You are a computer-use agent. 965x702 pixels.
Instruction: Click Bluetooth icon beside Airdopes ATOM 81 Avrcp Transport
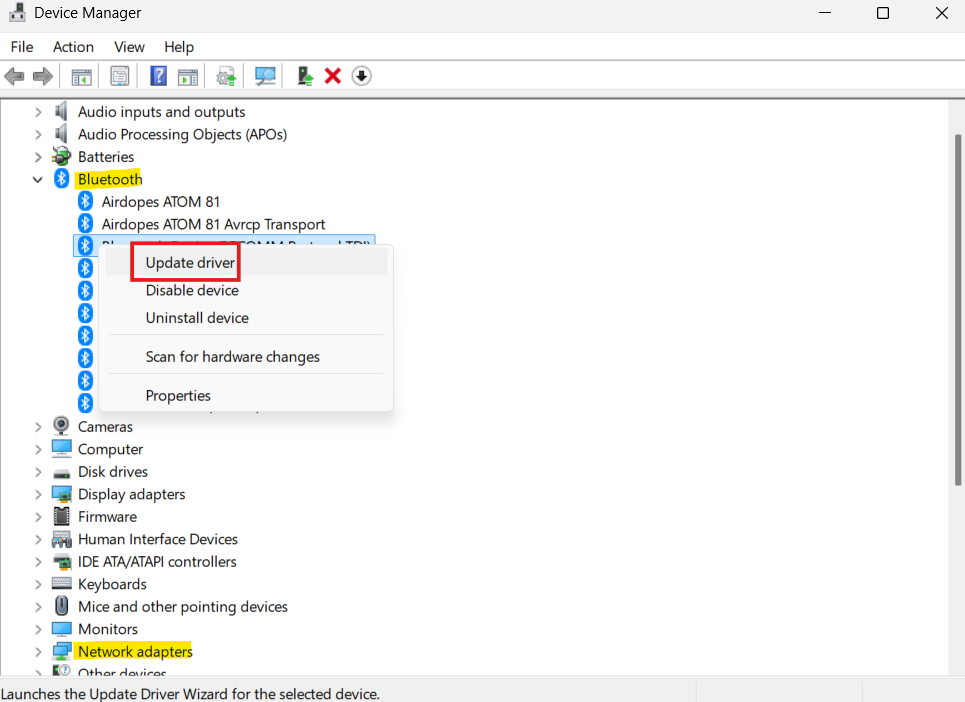[x=86, y=223]
